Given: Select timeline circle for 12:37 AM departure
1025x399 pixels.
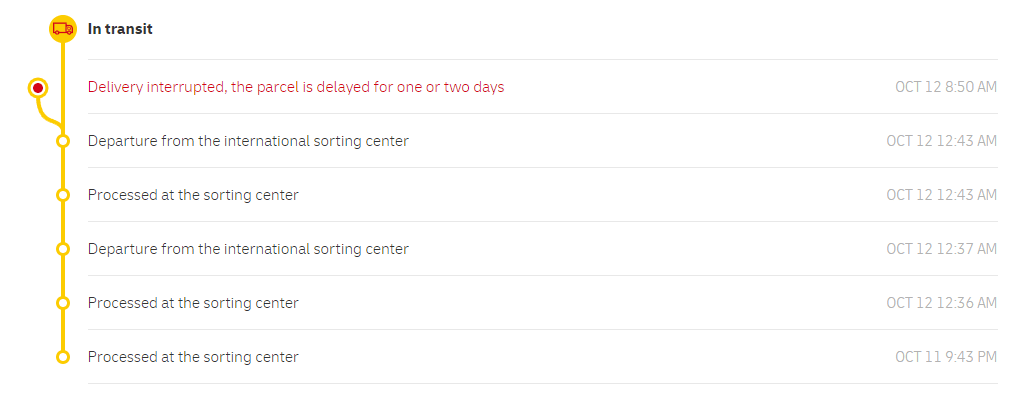Looking at the screenshot, I should point(63,249).
